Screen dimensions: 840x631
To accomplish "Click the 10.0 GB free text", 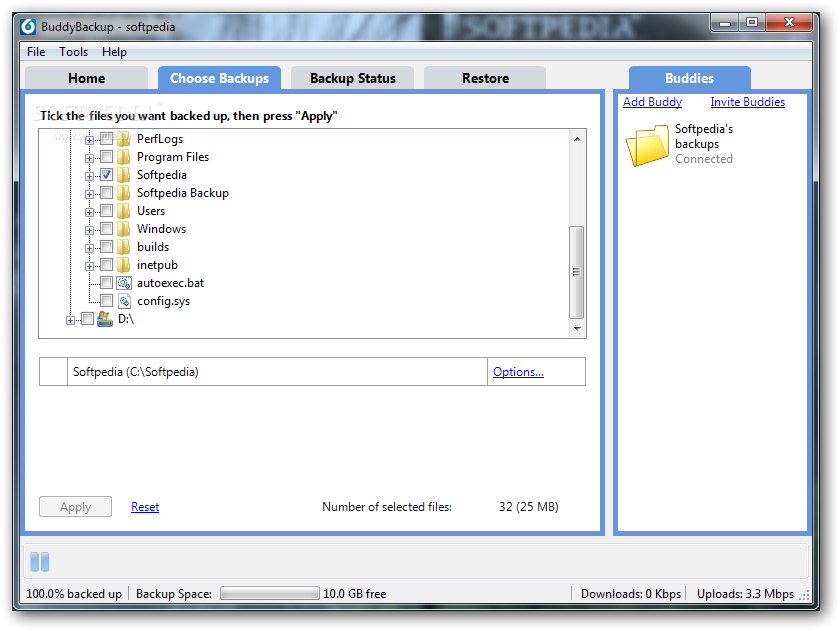I will (355, 594).
